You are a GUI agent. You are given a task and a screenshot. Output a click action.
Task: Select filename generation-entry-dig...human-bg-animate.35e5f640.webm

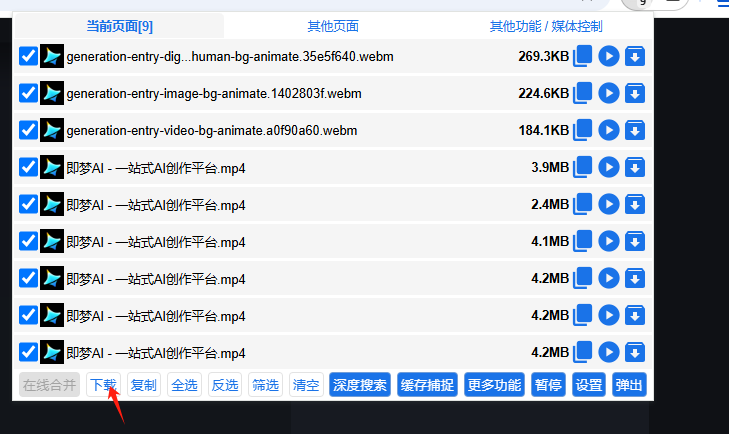(x=230, y=56)
